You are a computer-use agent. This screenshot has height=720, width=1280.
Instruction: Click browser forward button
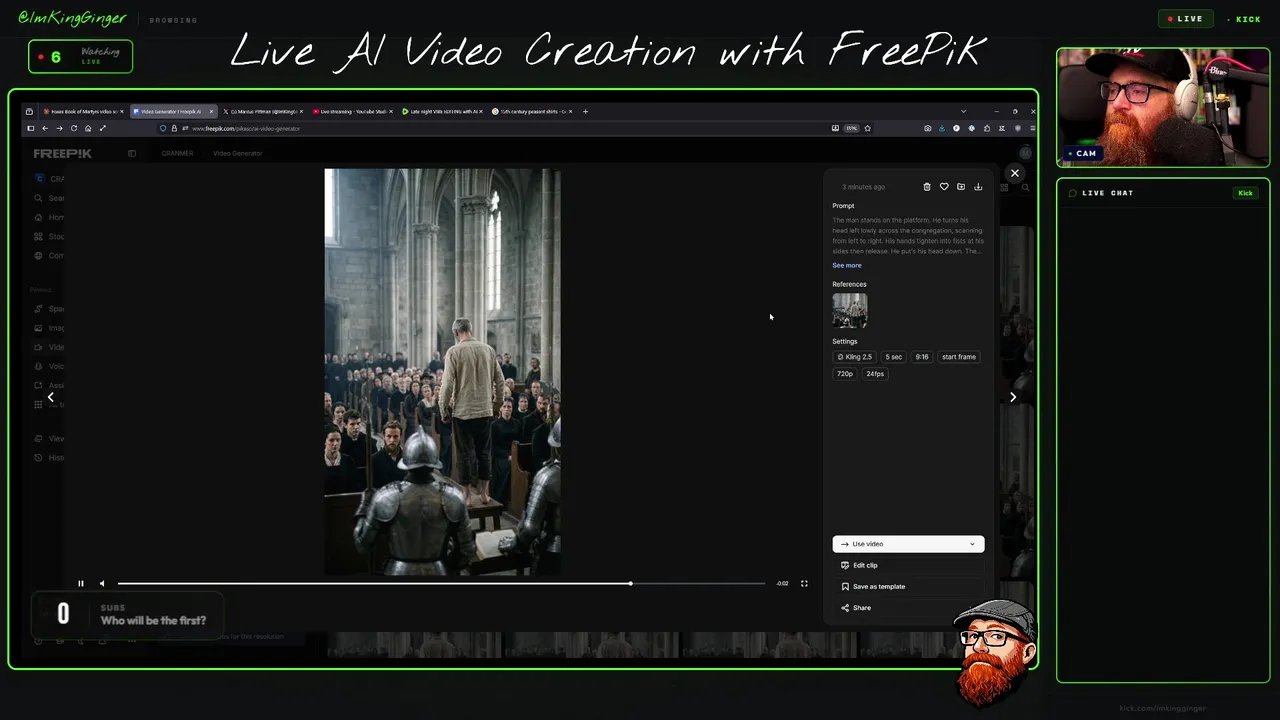click(x=59, y=128)
